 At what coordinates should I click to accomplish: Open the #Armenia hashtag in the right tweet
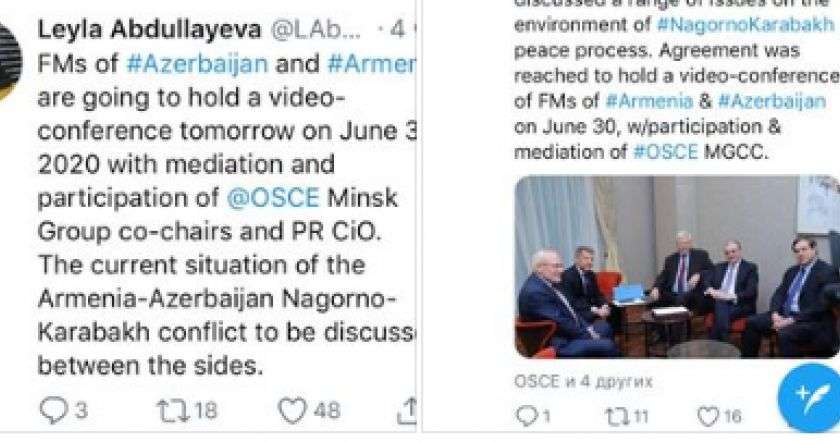tap(649, 101)
